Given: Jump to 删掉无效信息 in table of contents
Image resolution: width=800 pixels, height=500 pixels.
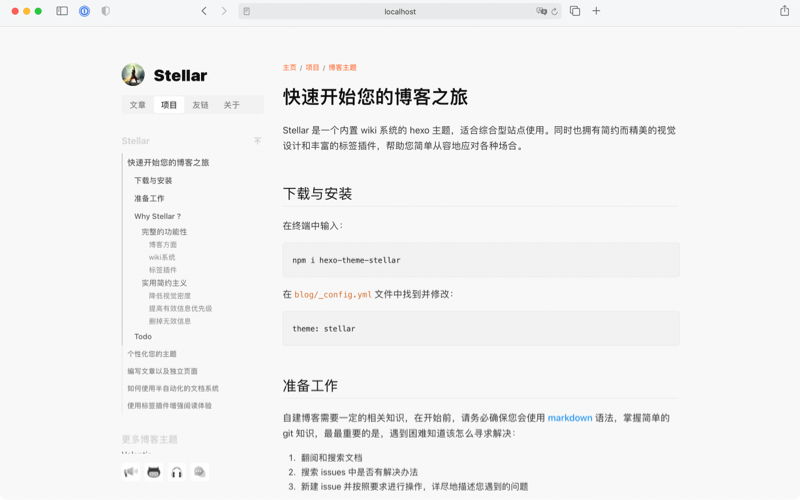Looking at the screenshot, I should pos(170,321).
